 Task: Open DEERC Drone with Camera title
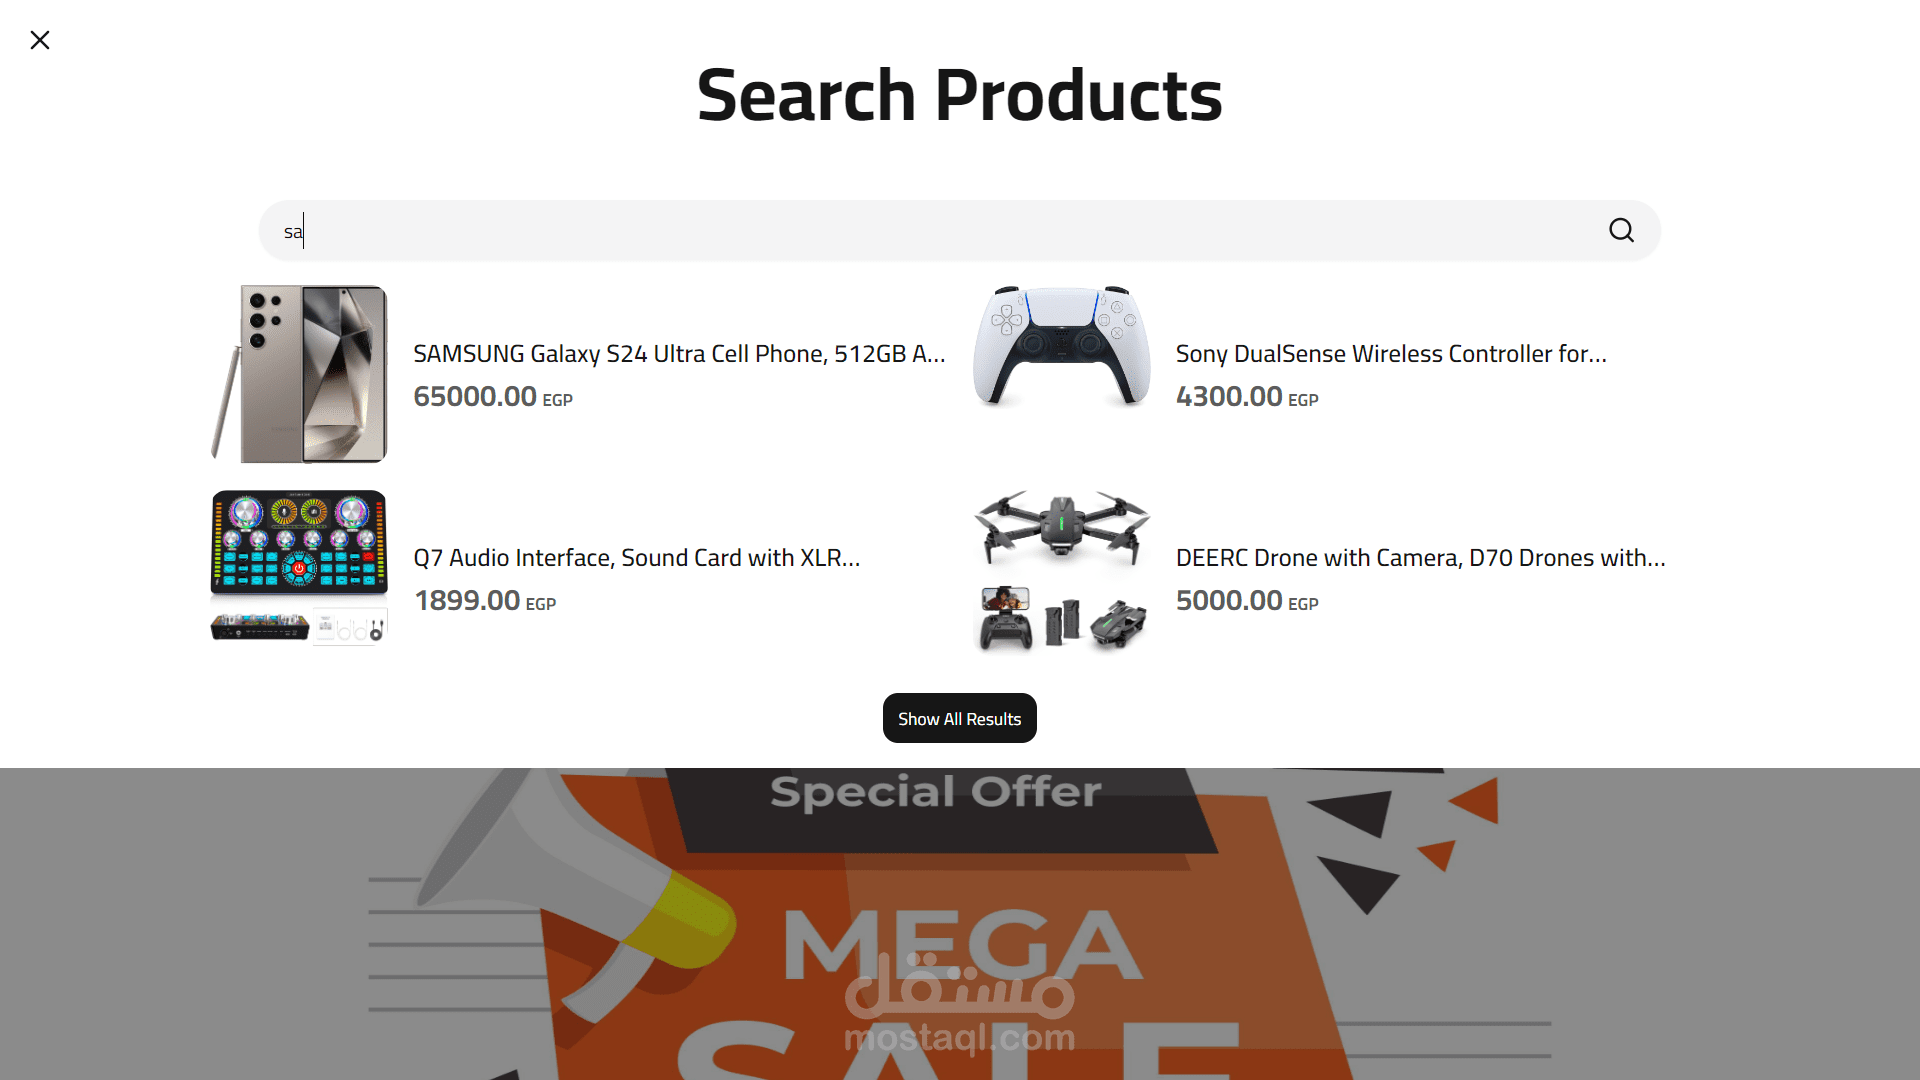tap(1421, 558)
